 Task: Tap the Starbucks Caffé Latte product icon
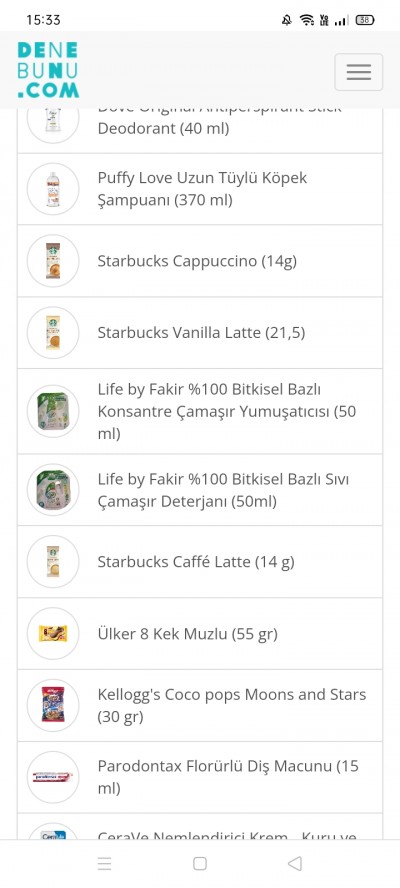[53, 562]
